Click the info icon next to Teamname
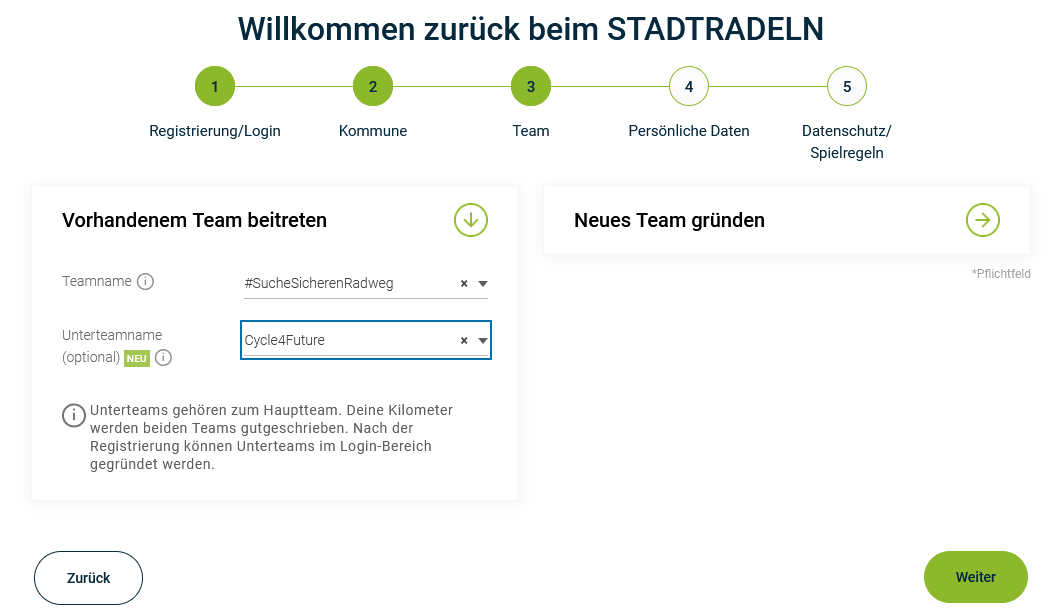Image resolution: width=1051 pixels, height=616 pixels. [x=145, y=282]
